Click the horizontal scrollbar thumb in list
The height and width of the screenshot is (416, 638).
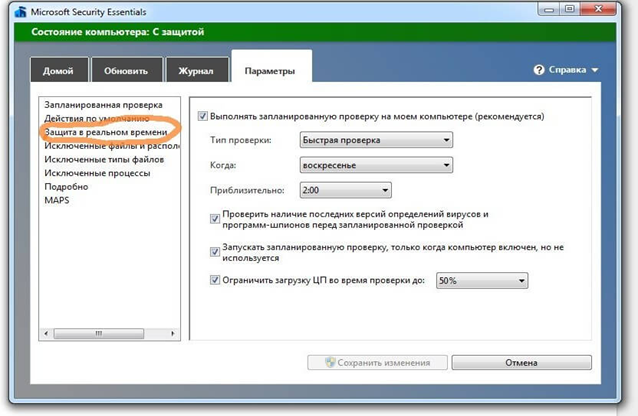point(98,333)
